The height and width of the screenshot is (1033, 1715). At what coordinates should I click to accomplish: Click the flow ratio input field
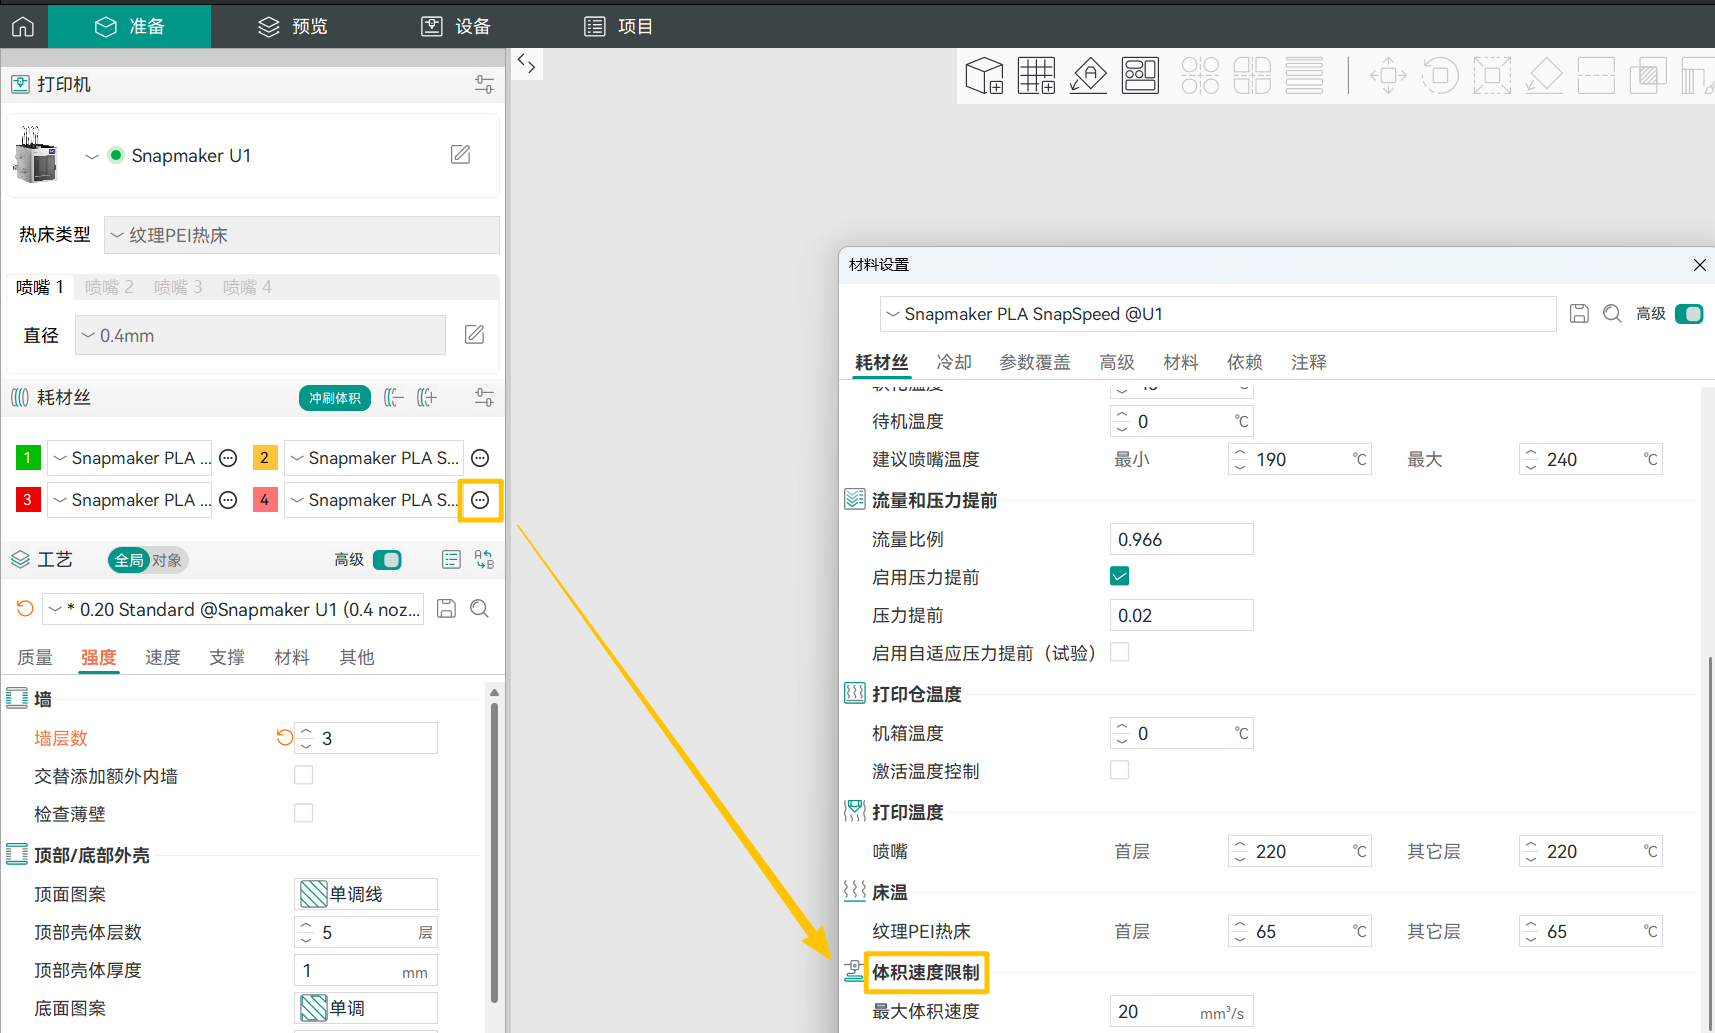click(x=1181, y=539)
